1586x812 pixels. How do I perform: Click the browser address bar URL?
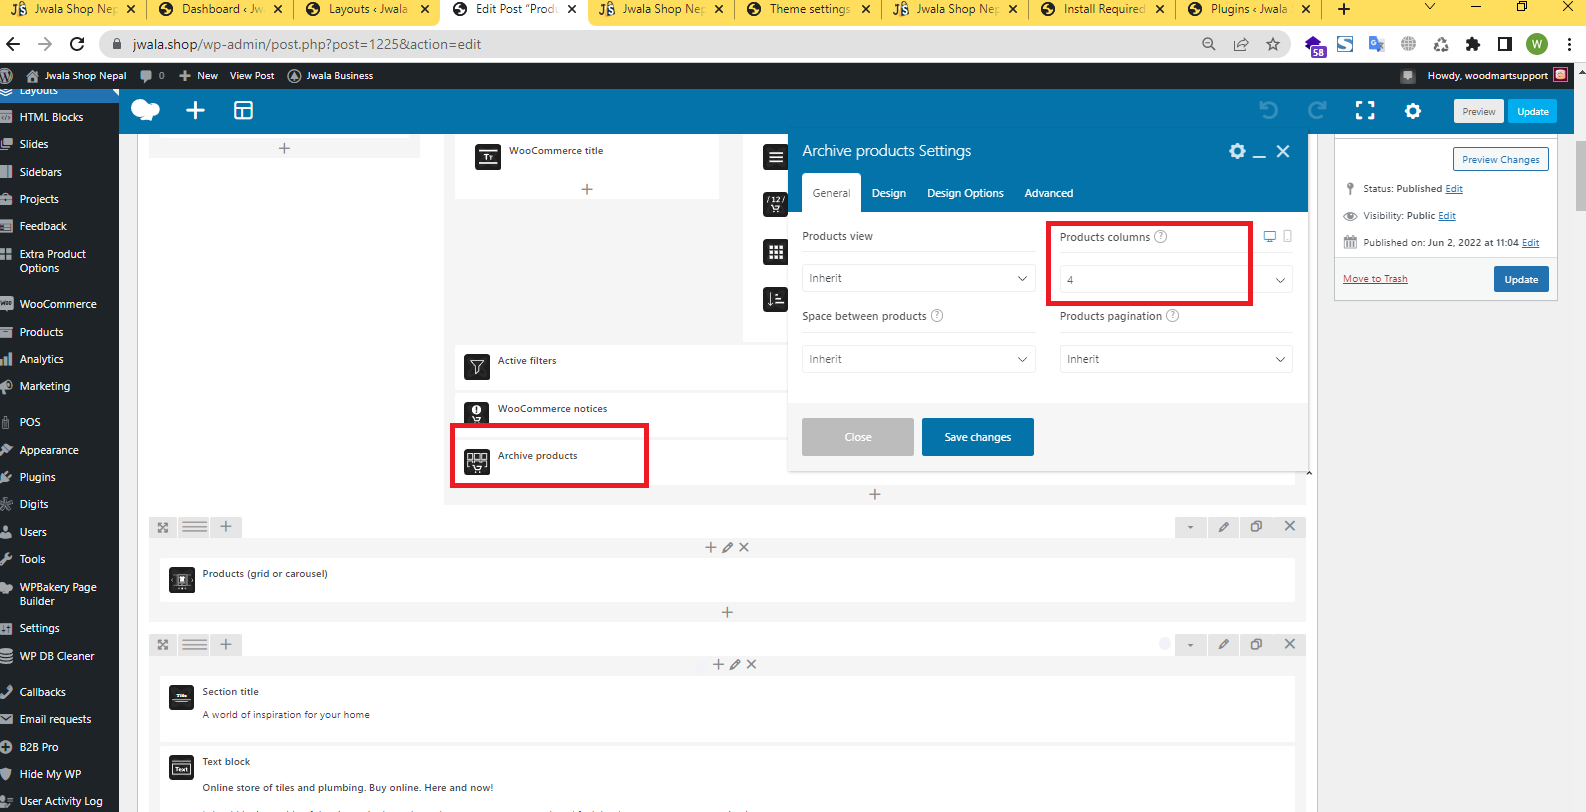(x=306, y=44)
